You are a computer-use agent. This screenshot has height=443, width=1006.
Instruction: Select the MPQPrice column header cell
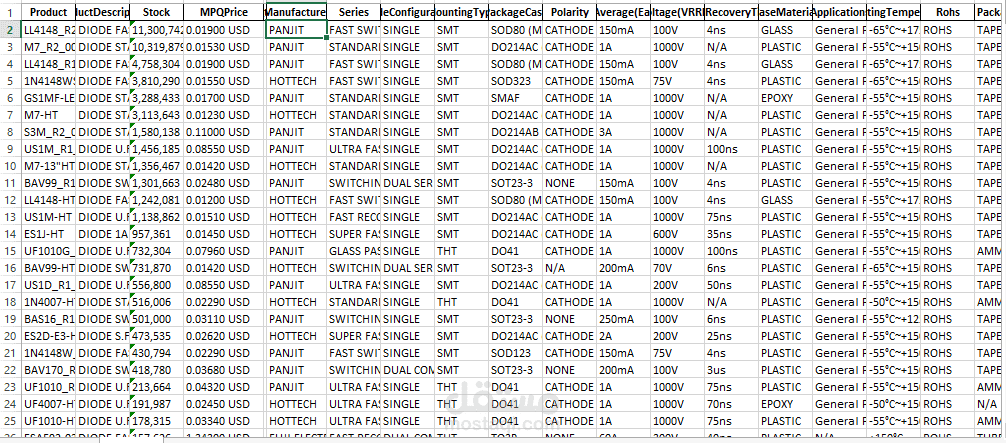(x=223, y=12)
